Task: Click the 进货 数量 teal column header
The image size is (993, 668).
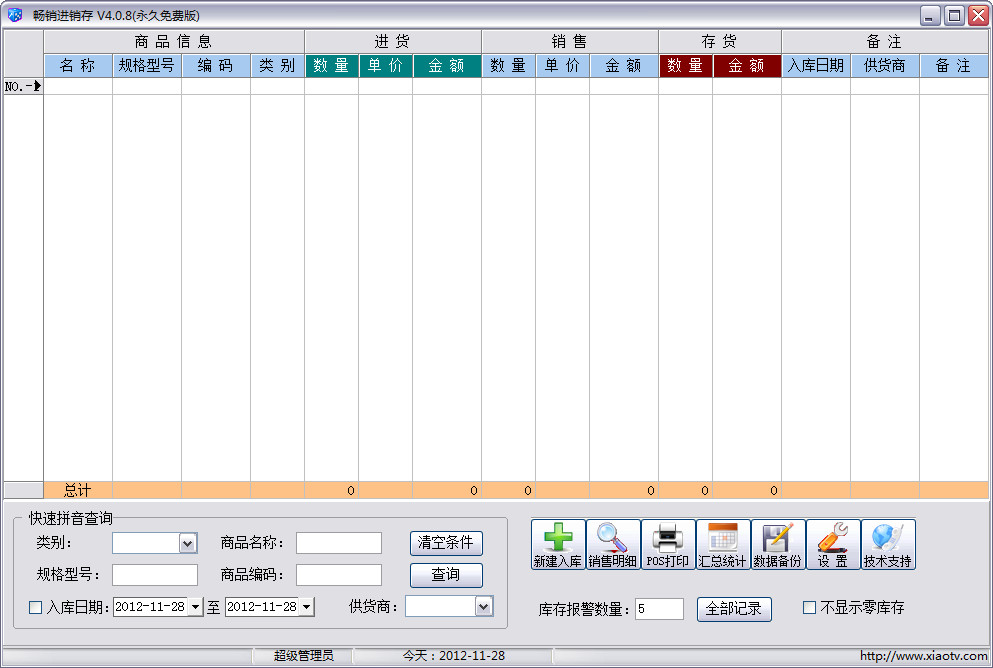Action: click(x=331, y=65)
